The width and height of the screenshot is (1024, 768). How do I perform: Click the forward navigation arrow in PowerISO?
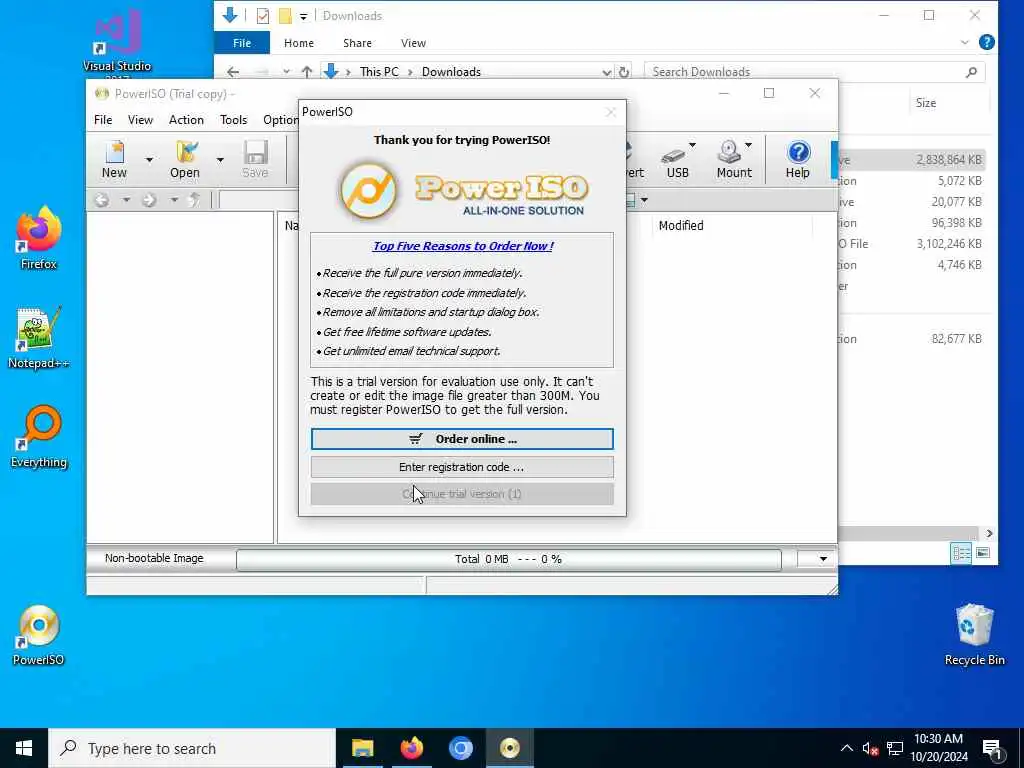click(150, 200)
